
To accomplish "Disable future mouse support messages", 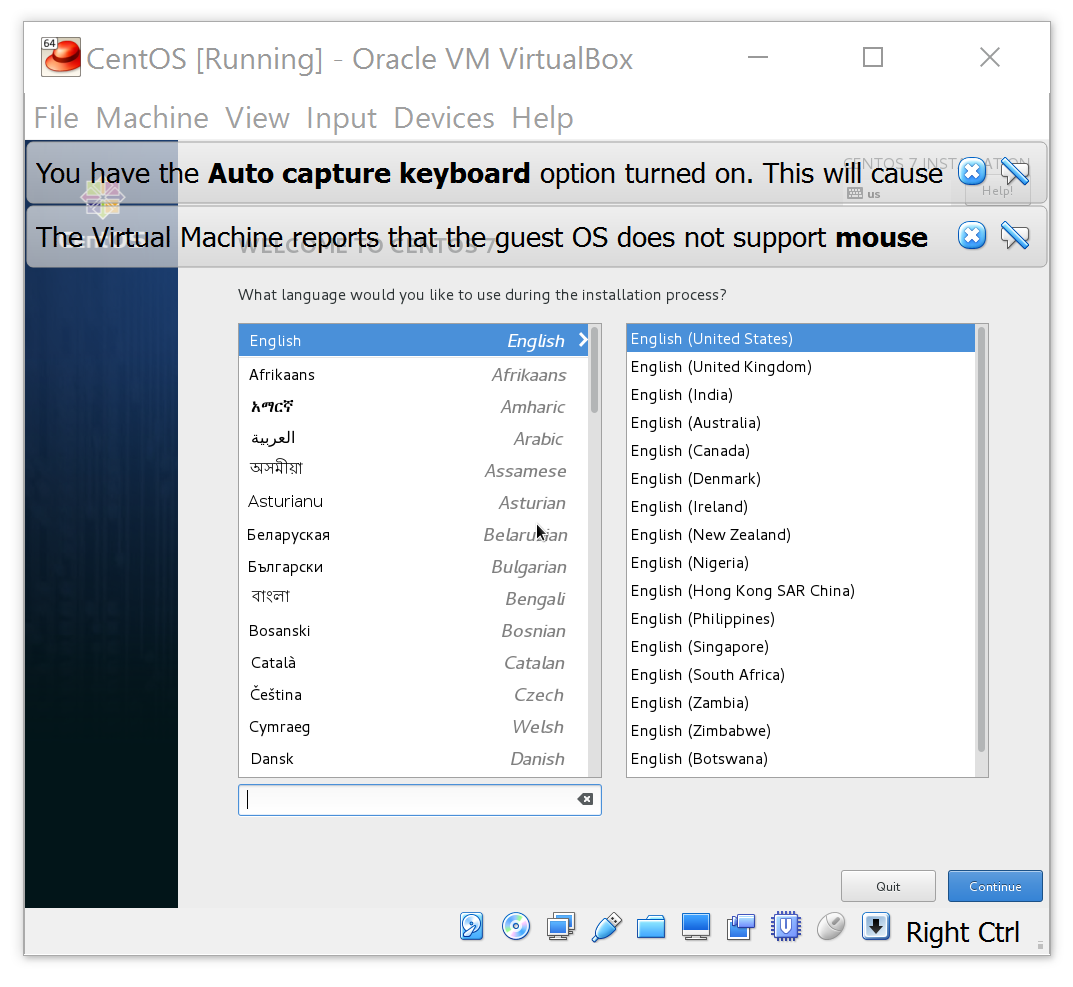I will [x=1013, y=237].
